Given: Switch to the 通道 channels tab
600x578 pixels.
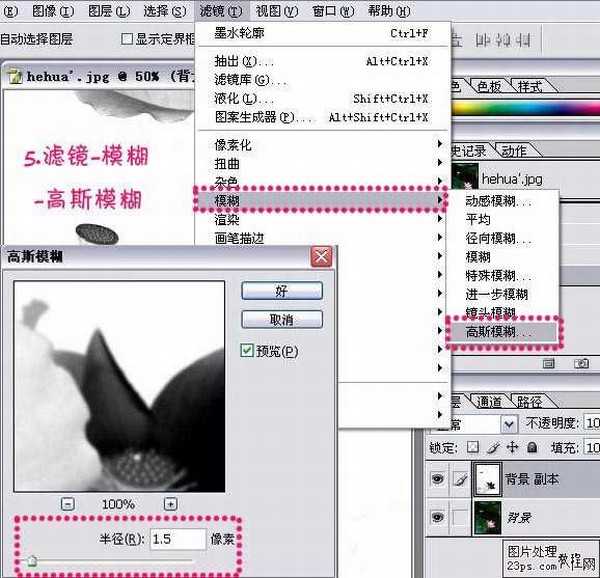Looking at the screenshot, I should (x=489, y=401).
